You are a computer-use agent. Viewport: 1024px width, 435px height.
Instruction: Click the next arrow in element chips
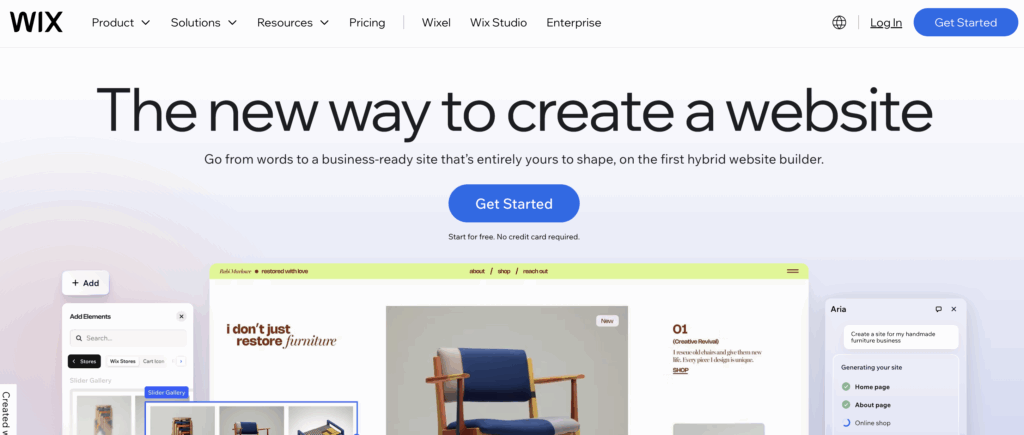pyautogui.click(x=181, y=361)
